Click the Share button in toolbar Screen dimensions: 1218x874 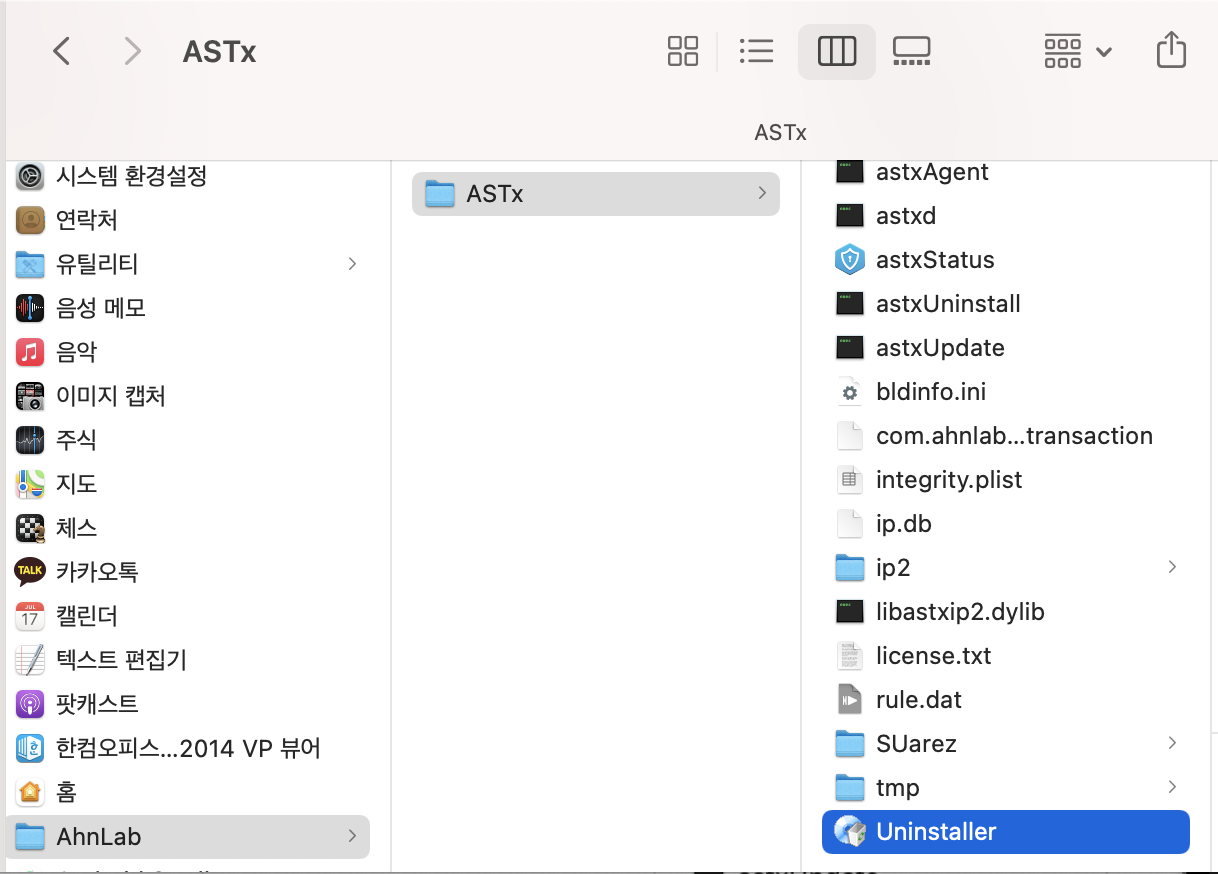coord(1171,49)
